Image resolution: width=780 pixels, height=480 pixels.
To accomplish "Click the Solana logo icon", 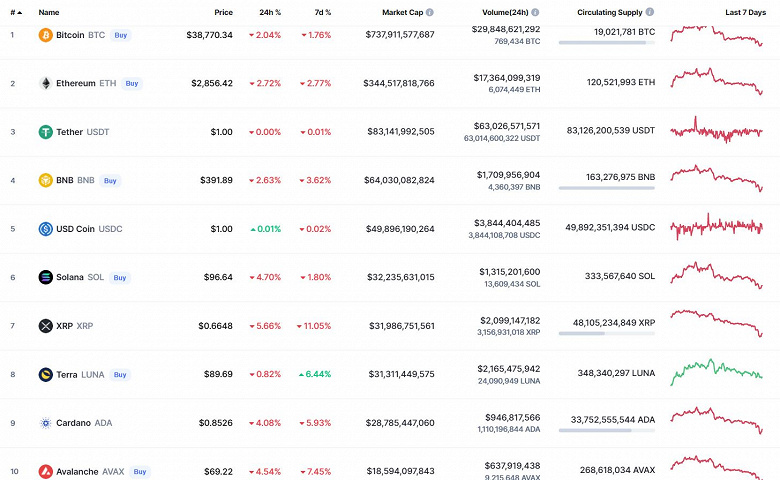I will pos(45,277).
